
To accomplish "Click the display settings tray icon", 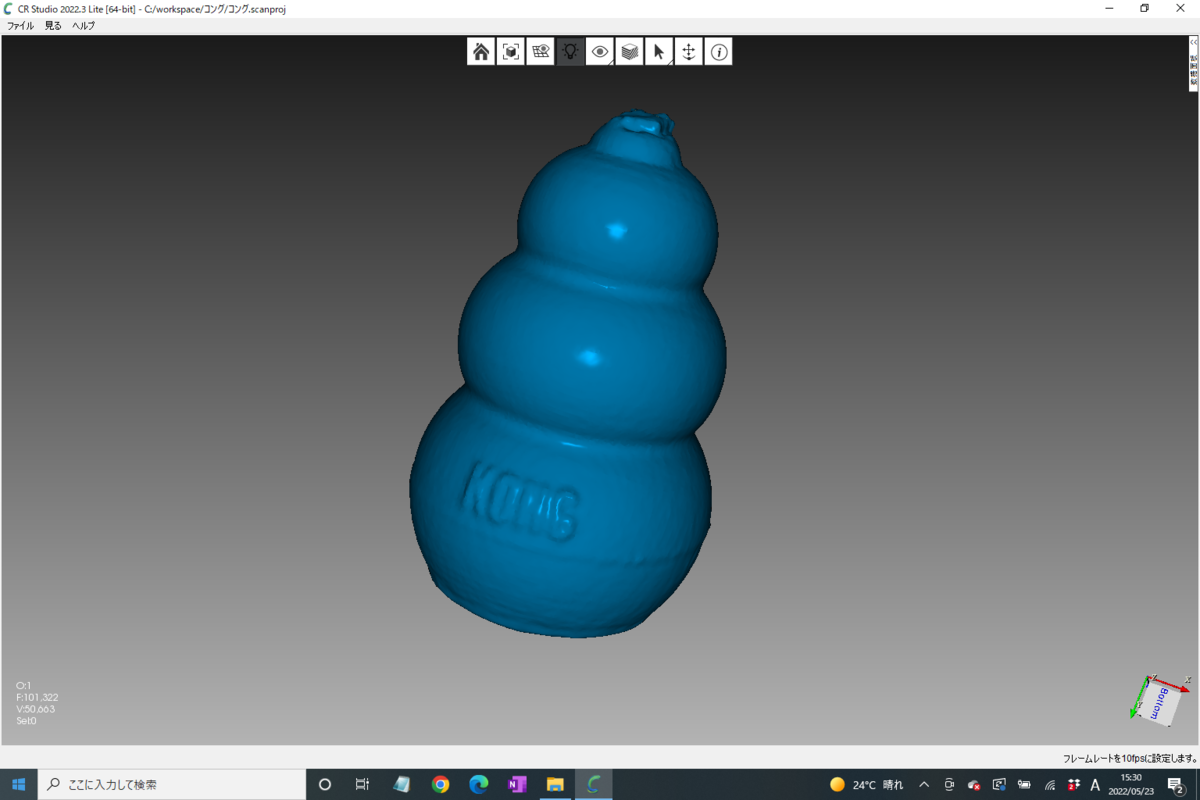I will click(x=999, y=785).
